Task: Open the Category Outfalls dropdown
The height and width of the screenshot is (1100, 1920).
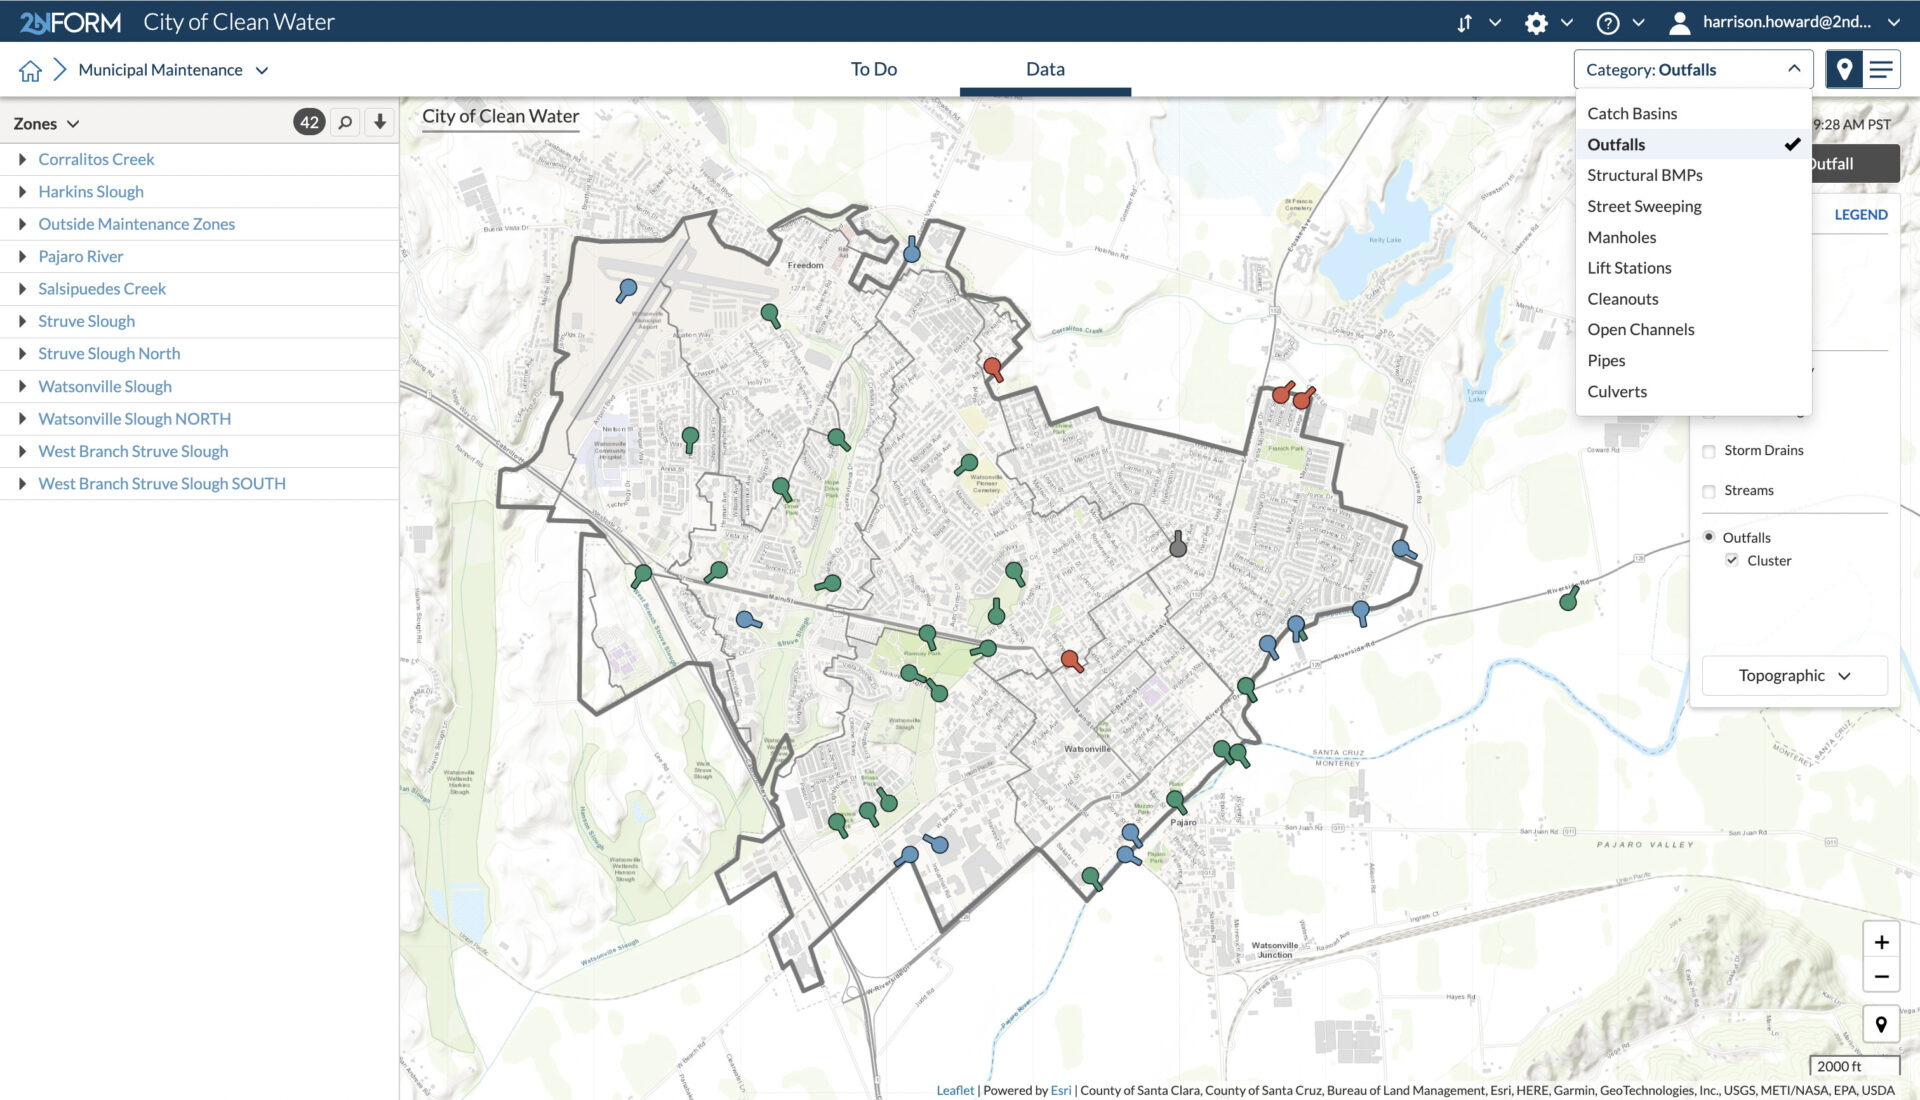Action: pyautogui.click(x=1693, y=69)
